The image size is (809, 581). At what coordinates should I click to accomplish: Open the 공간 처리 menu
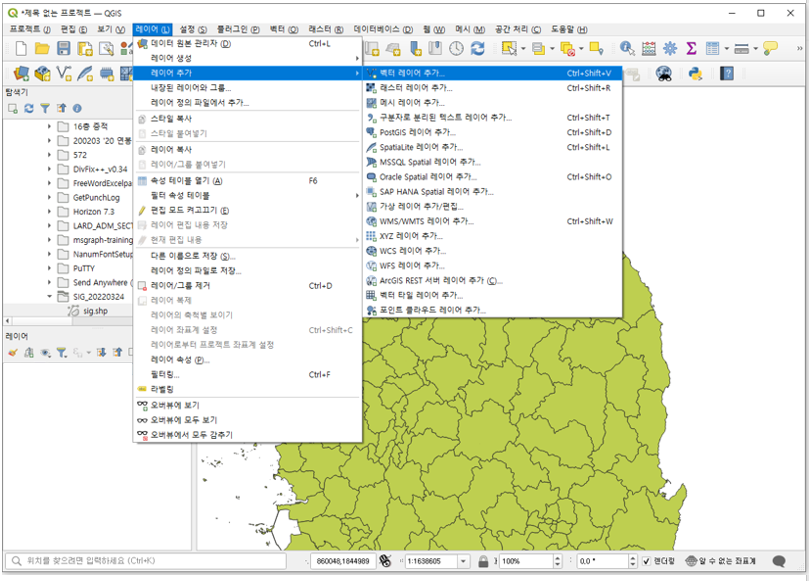point(518,29)
